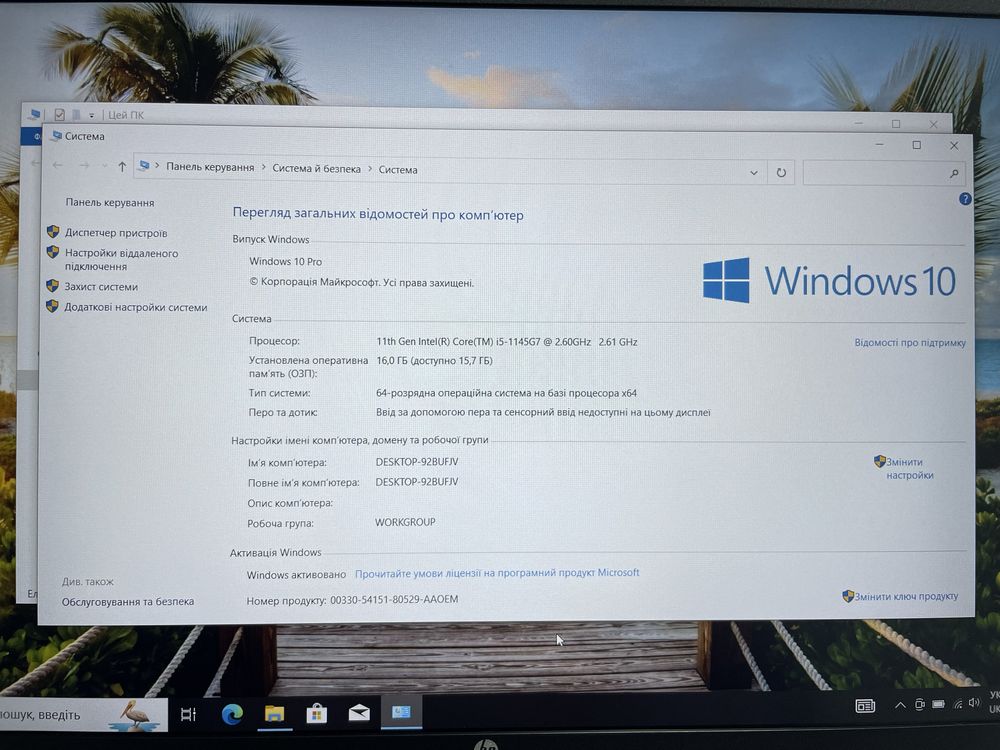Open Додаткові настройки системи

tap(135, 307)
